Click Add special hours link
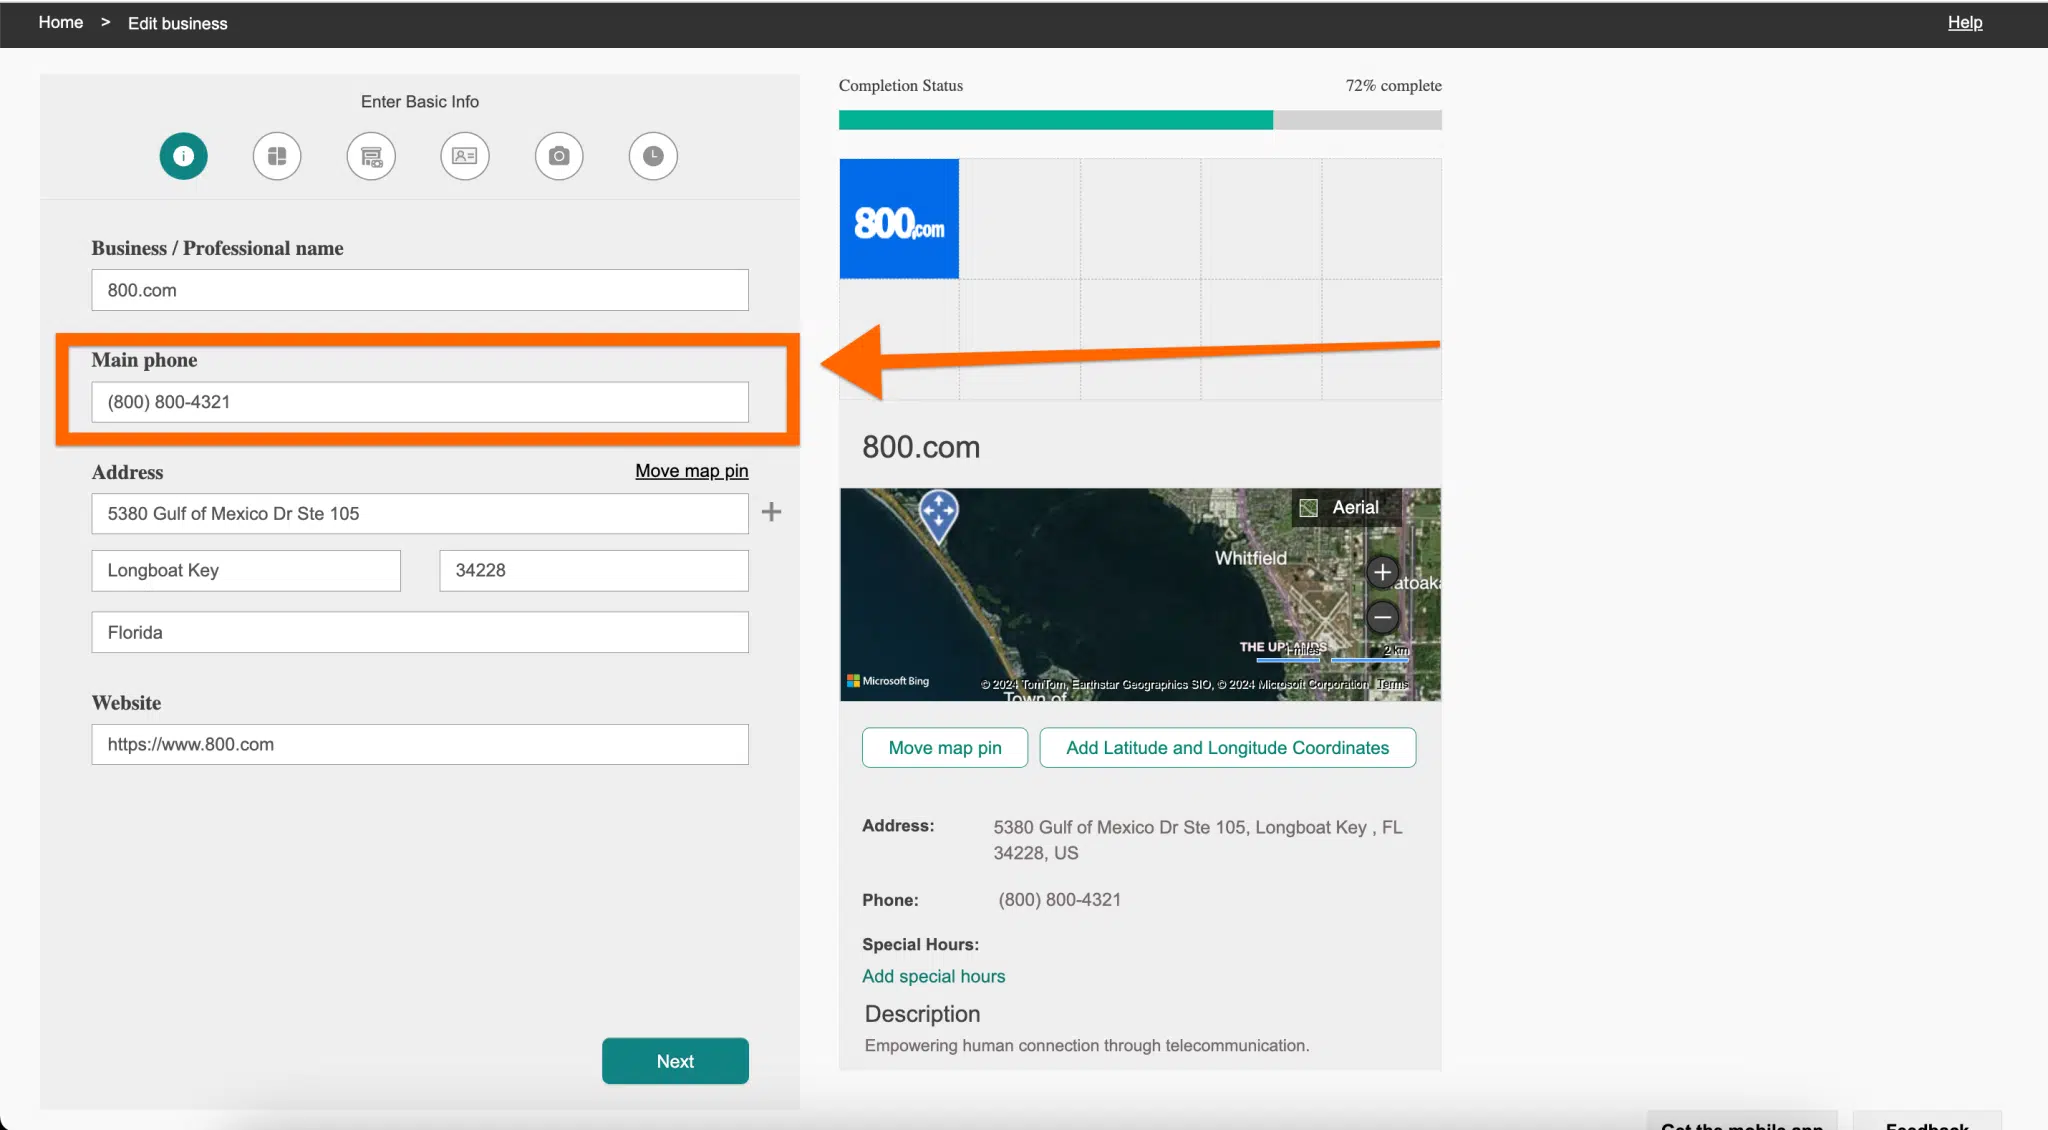The image size is (2048, 1130). pyautogui.click(x=934, y=976)
